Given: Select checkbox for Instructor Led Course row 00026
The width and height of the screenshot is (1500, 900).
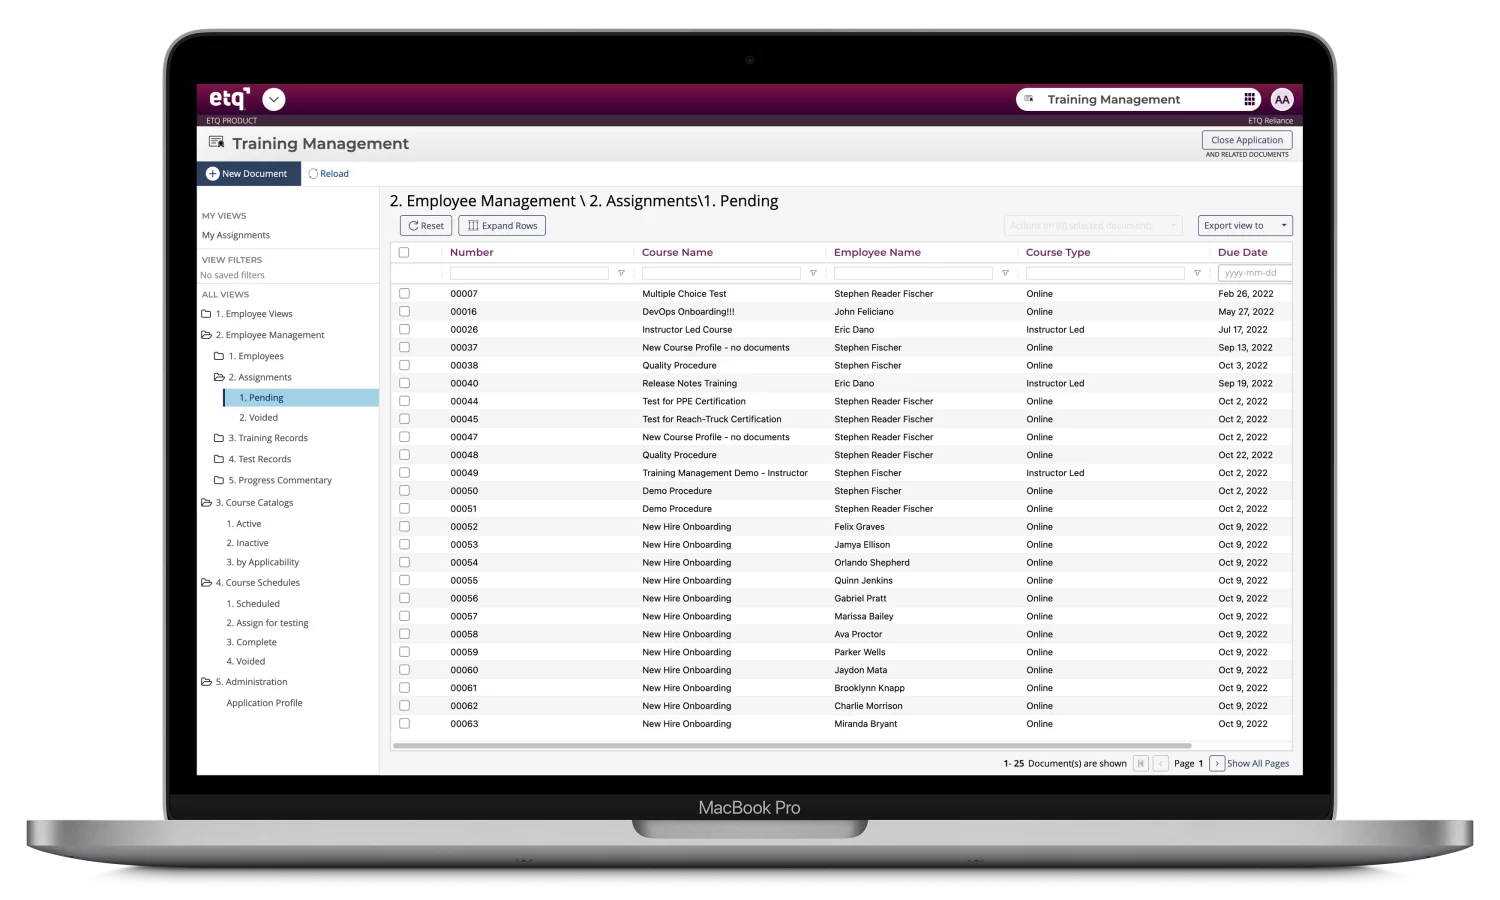Looking at the screenshot, I should (x=404, y=329).
